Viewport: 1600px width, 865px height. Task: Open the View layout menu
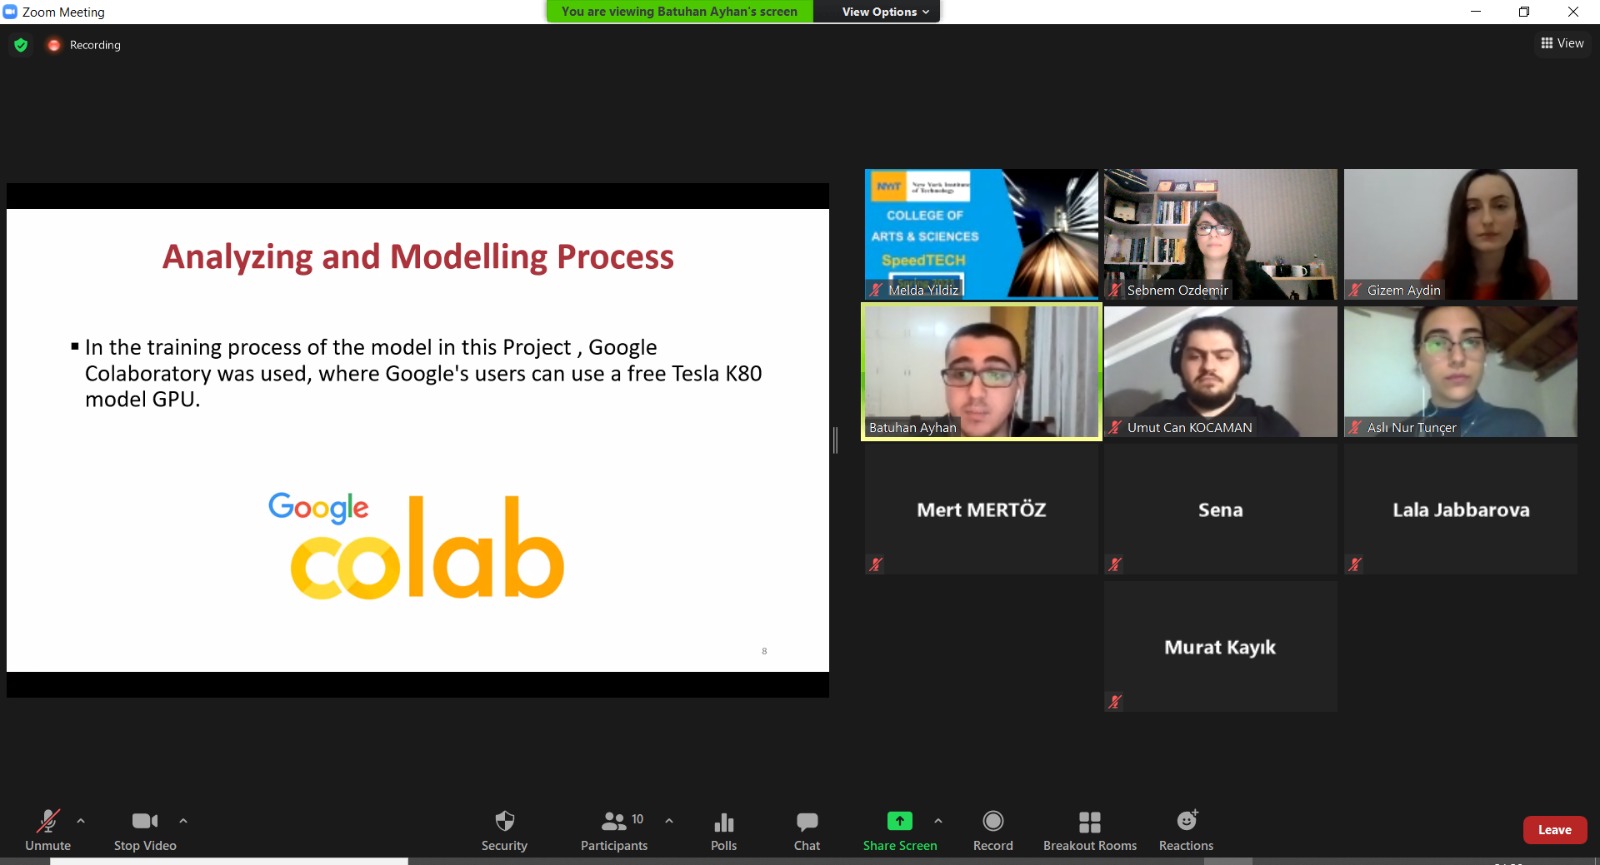(1562, 43)
